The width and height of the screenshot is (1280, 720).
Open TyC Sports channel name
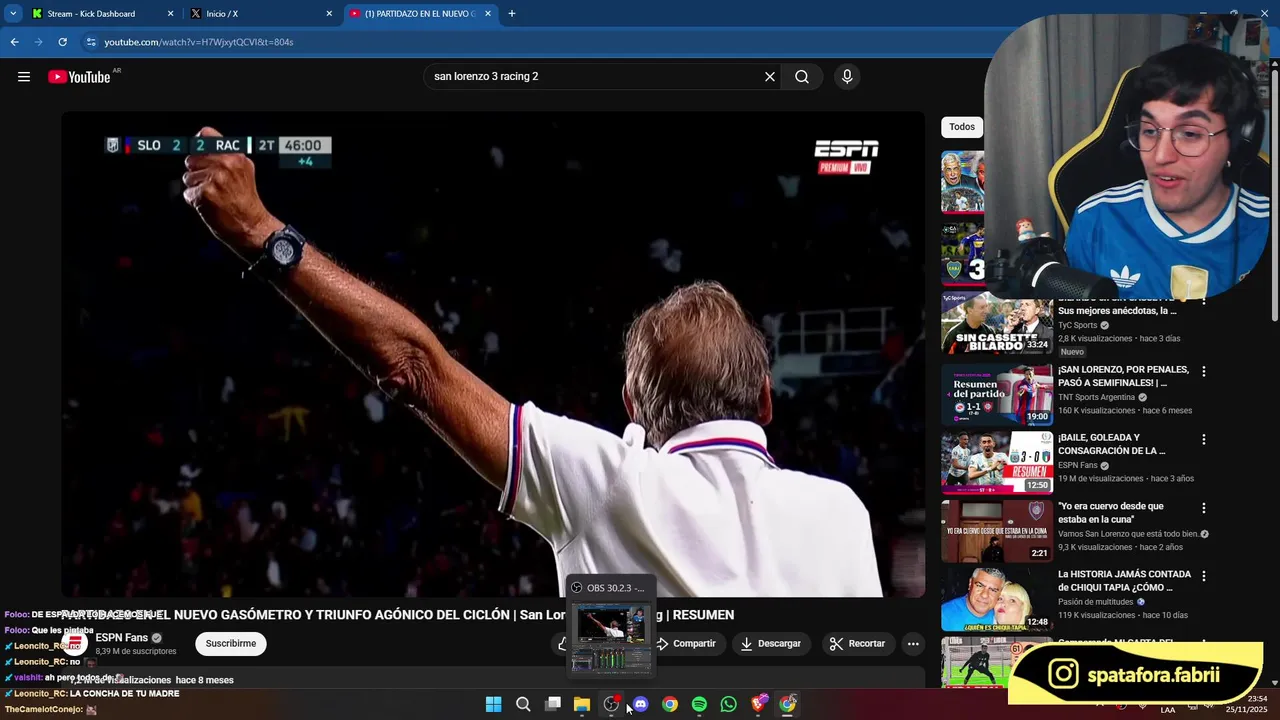[x=1077, y=325]
